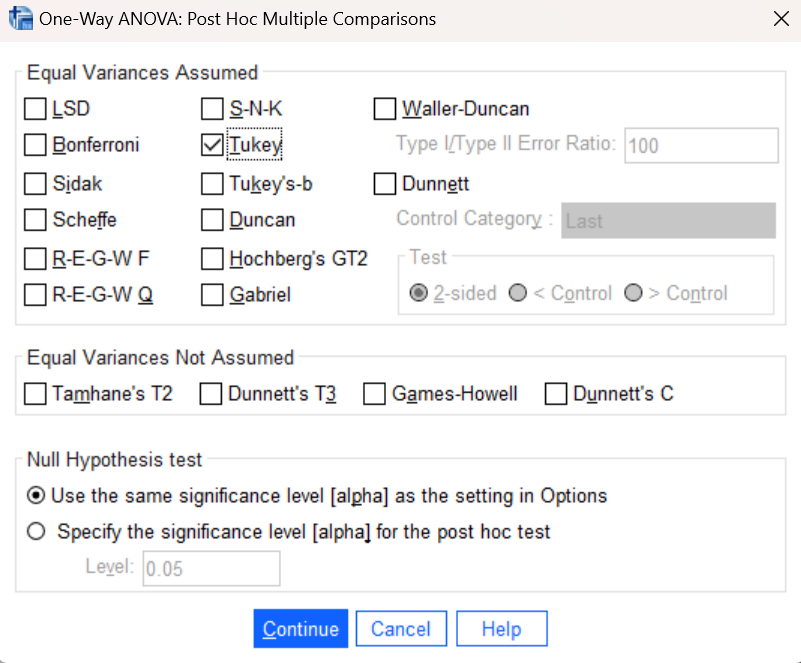The height and width of the screenshot is (663, 801).
Task: Check the Waller-Duncan option
Action: [385, 109]
